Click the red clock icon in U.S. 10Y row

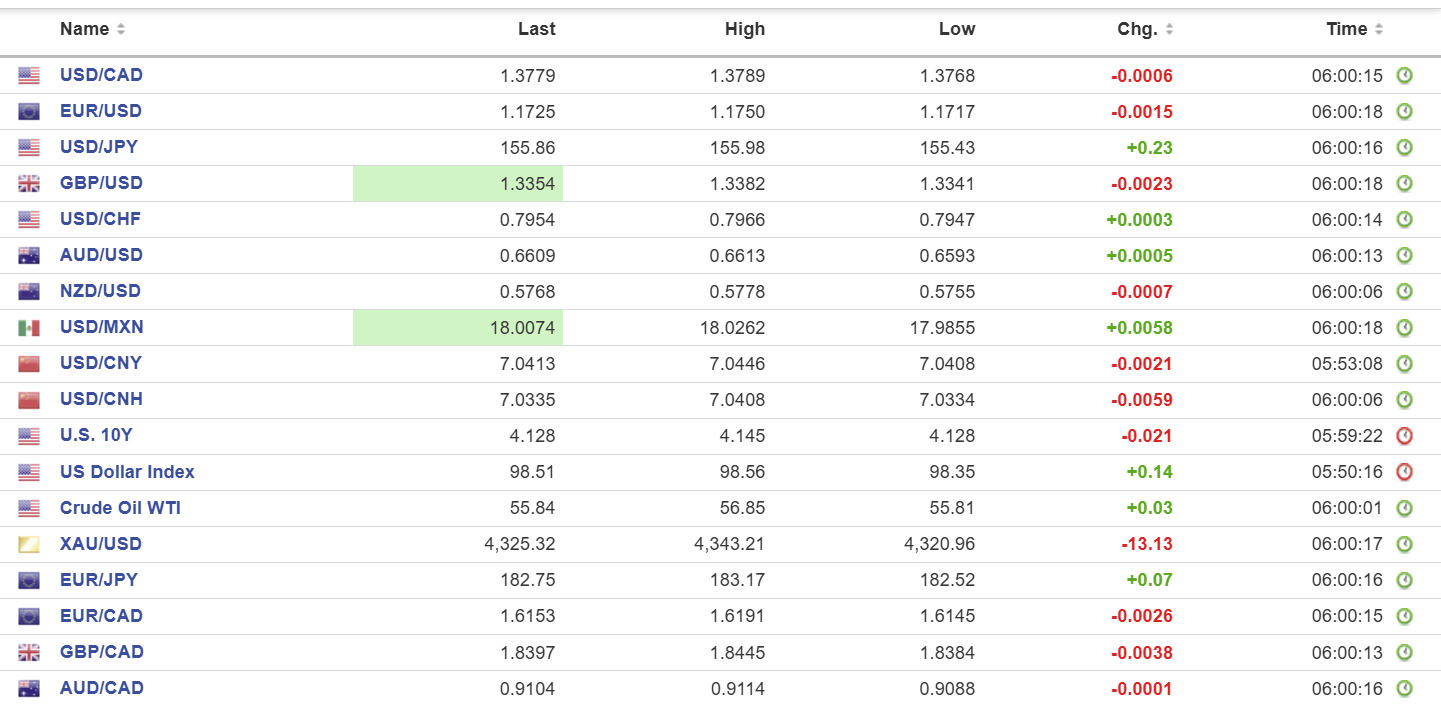coord(1404,436)
